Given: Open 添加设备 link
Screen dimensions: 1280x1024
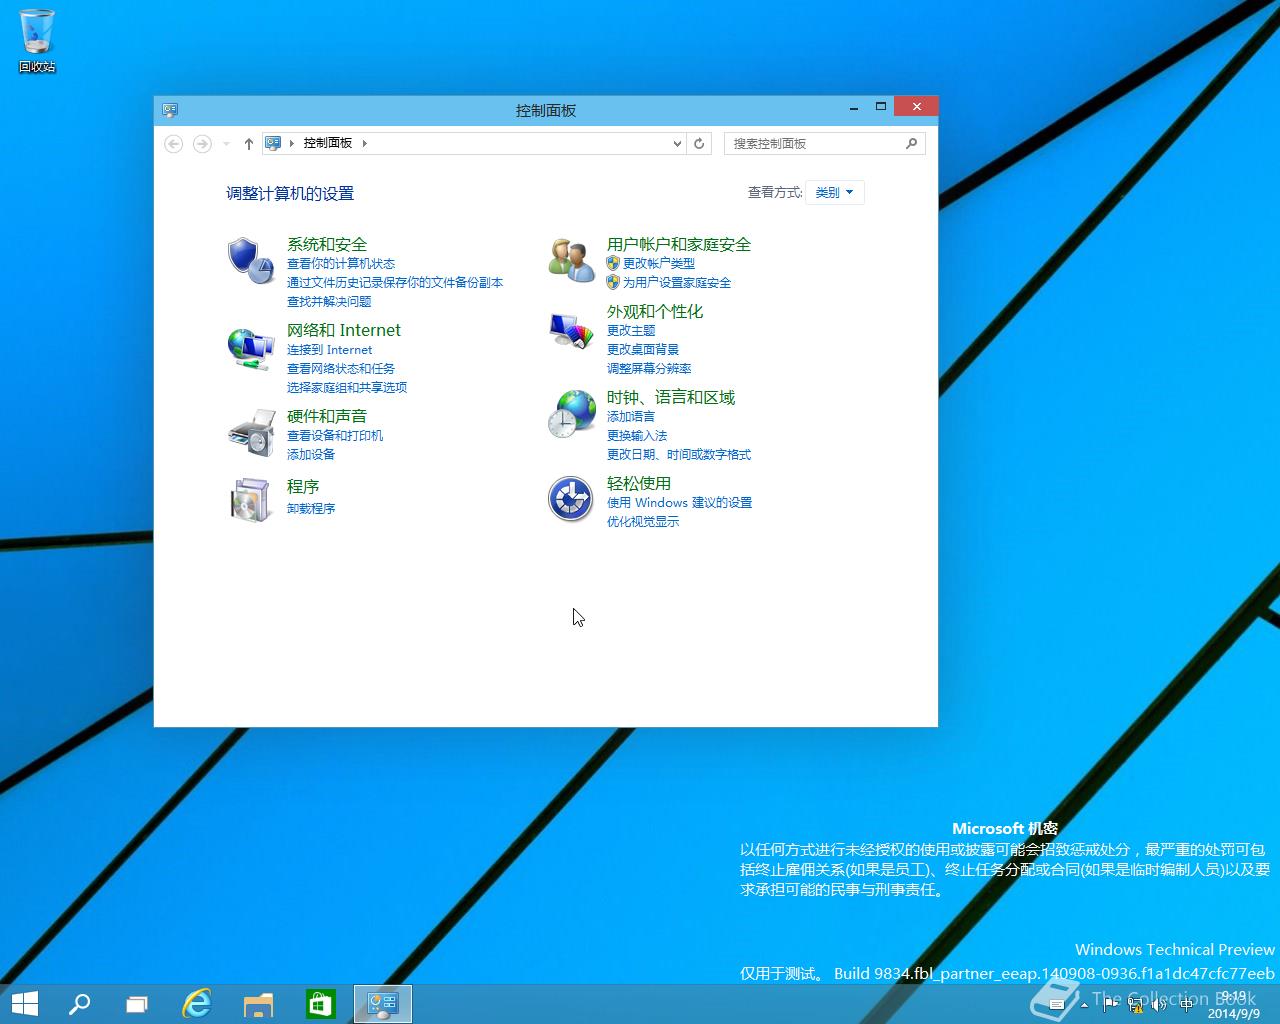Looking at the screenshot, I should (311, 454).
